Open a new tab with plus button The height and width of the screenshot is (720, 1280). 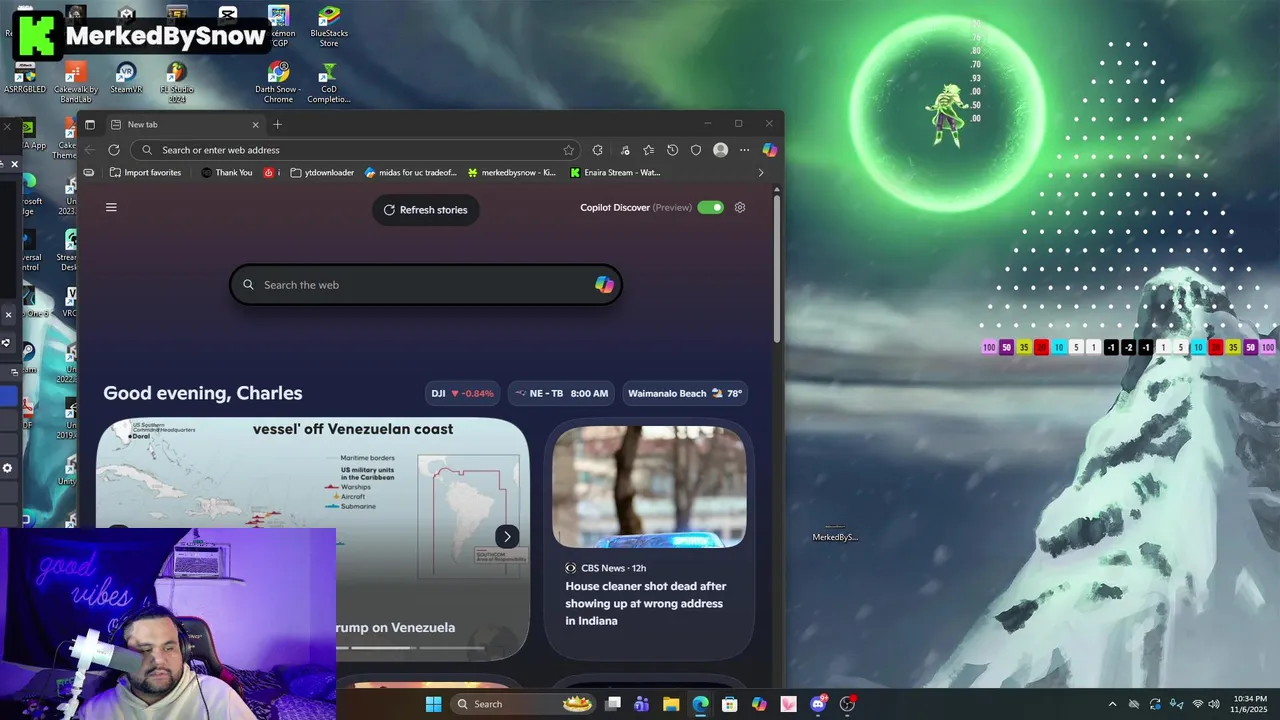[x=278, y=124]
